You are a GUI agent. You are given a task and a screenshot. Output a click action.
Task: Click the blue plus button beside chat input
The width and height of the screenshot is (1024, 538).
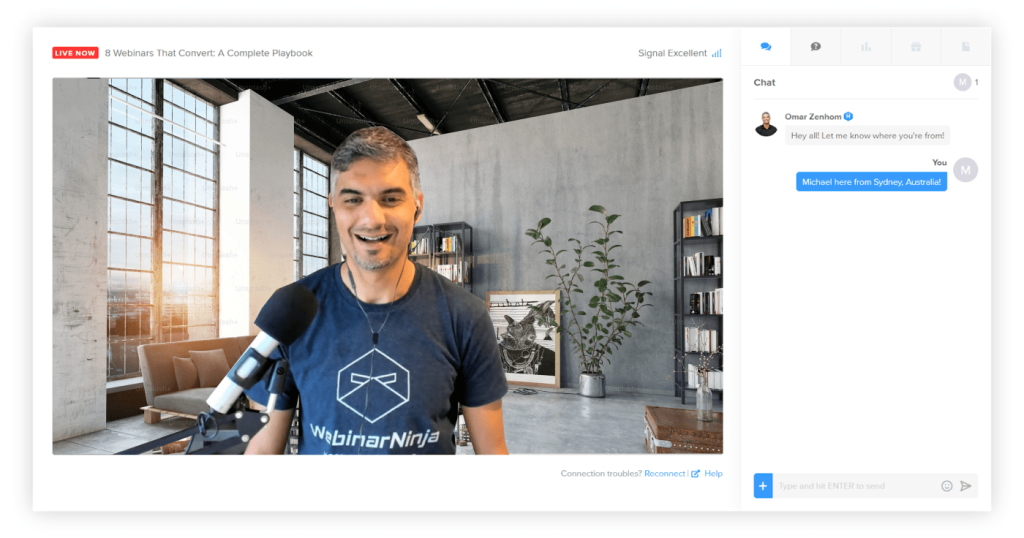pyautogui.click(x=762, y=486)
